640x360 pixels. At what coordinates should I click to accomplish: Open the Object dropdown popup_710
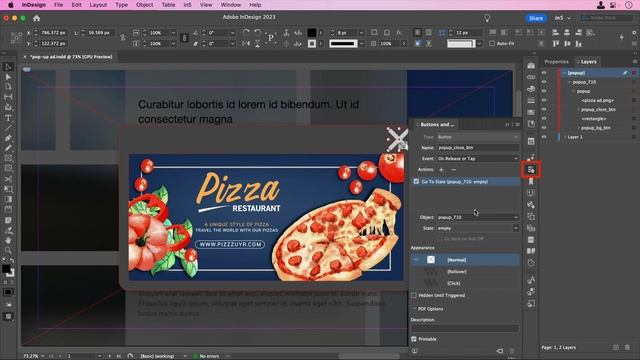coord(478,217)
